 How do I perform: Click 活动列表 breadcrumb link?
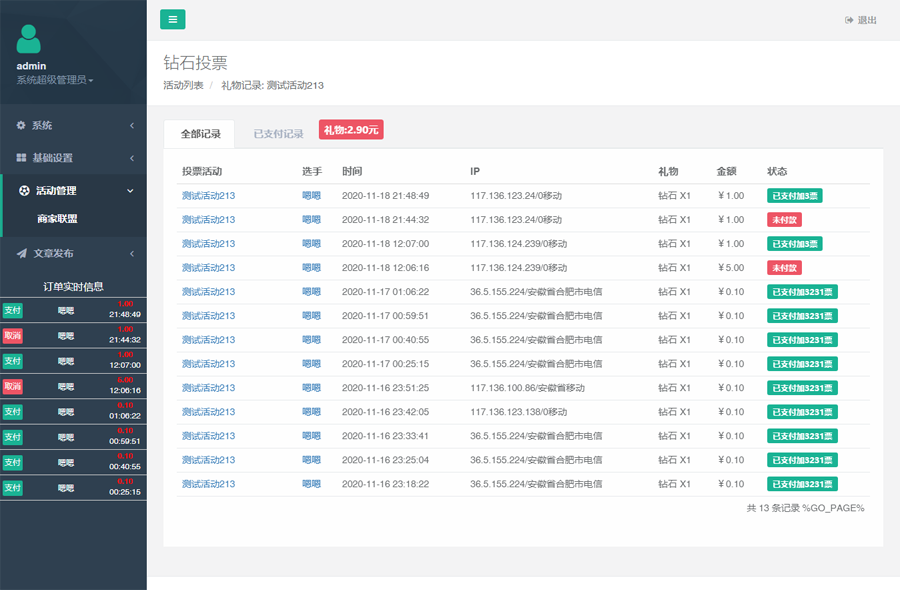(x=183, y=86)
